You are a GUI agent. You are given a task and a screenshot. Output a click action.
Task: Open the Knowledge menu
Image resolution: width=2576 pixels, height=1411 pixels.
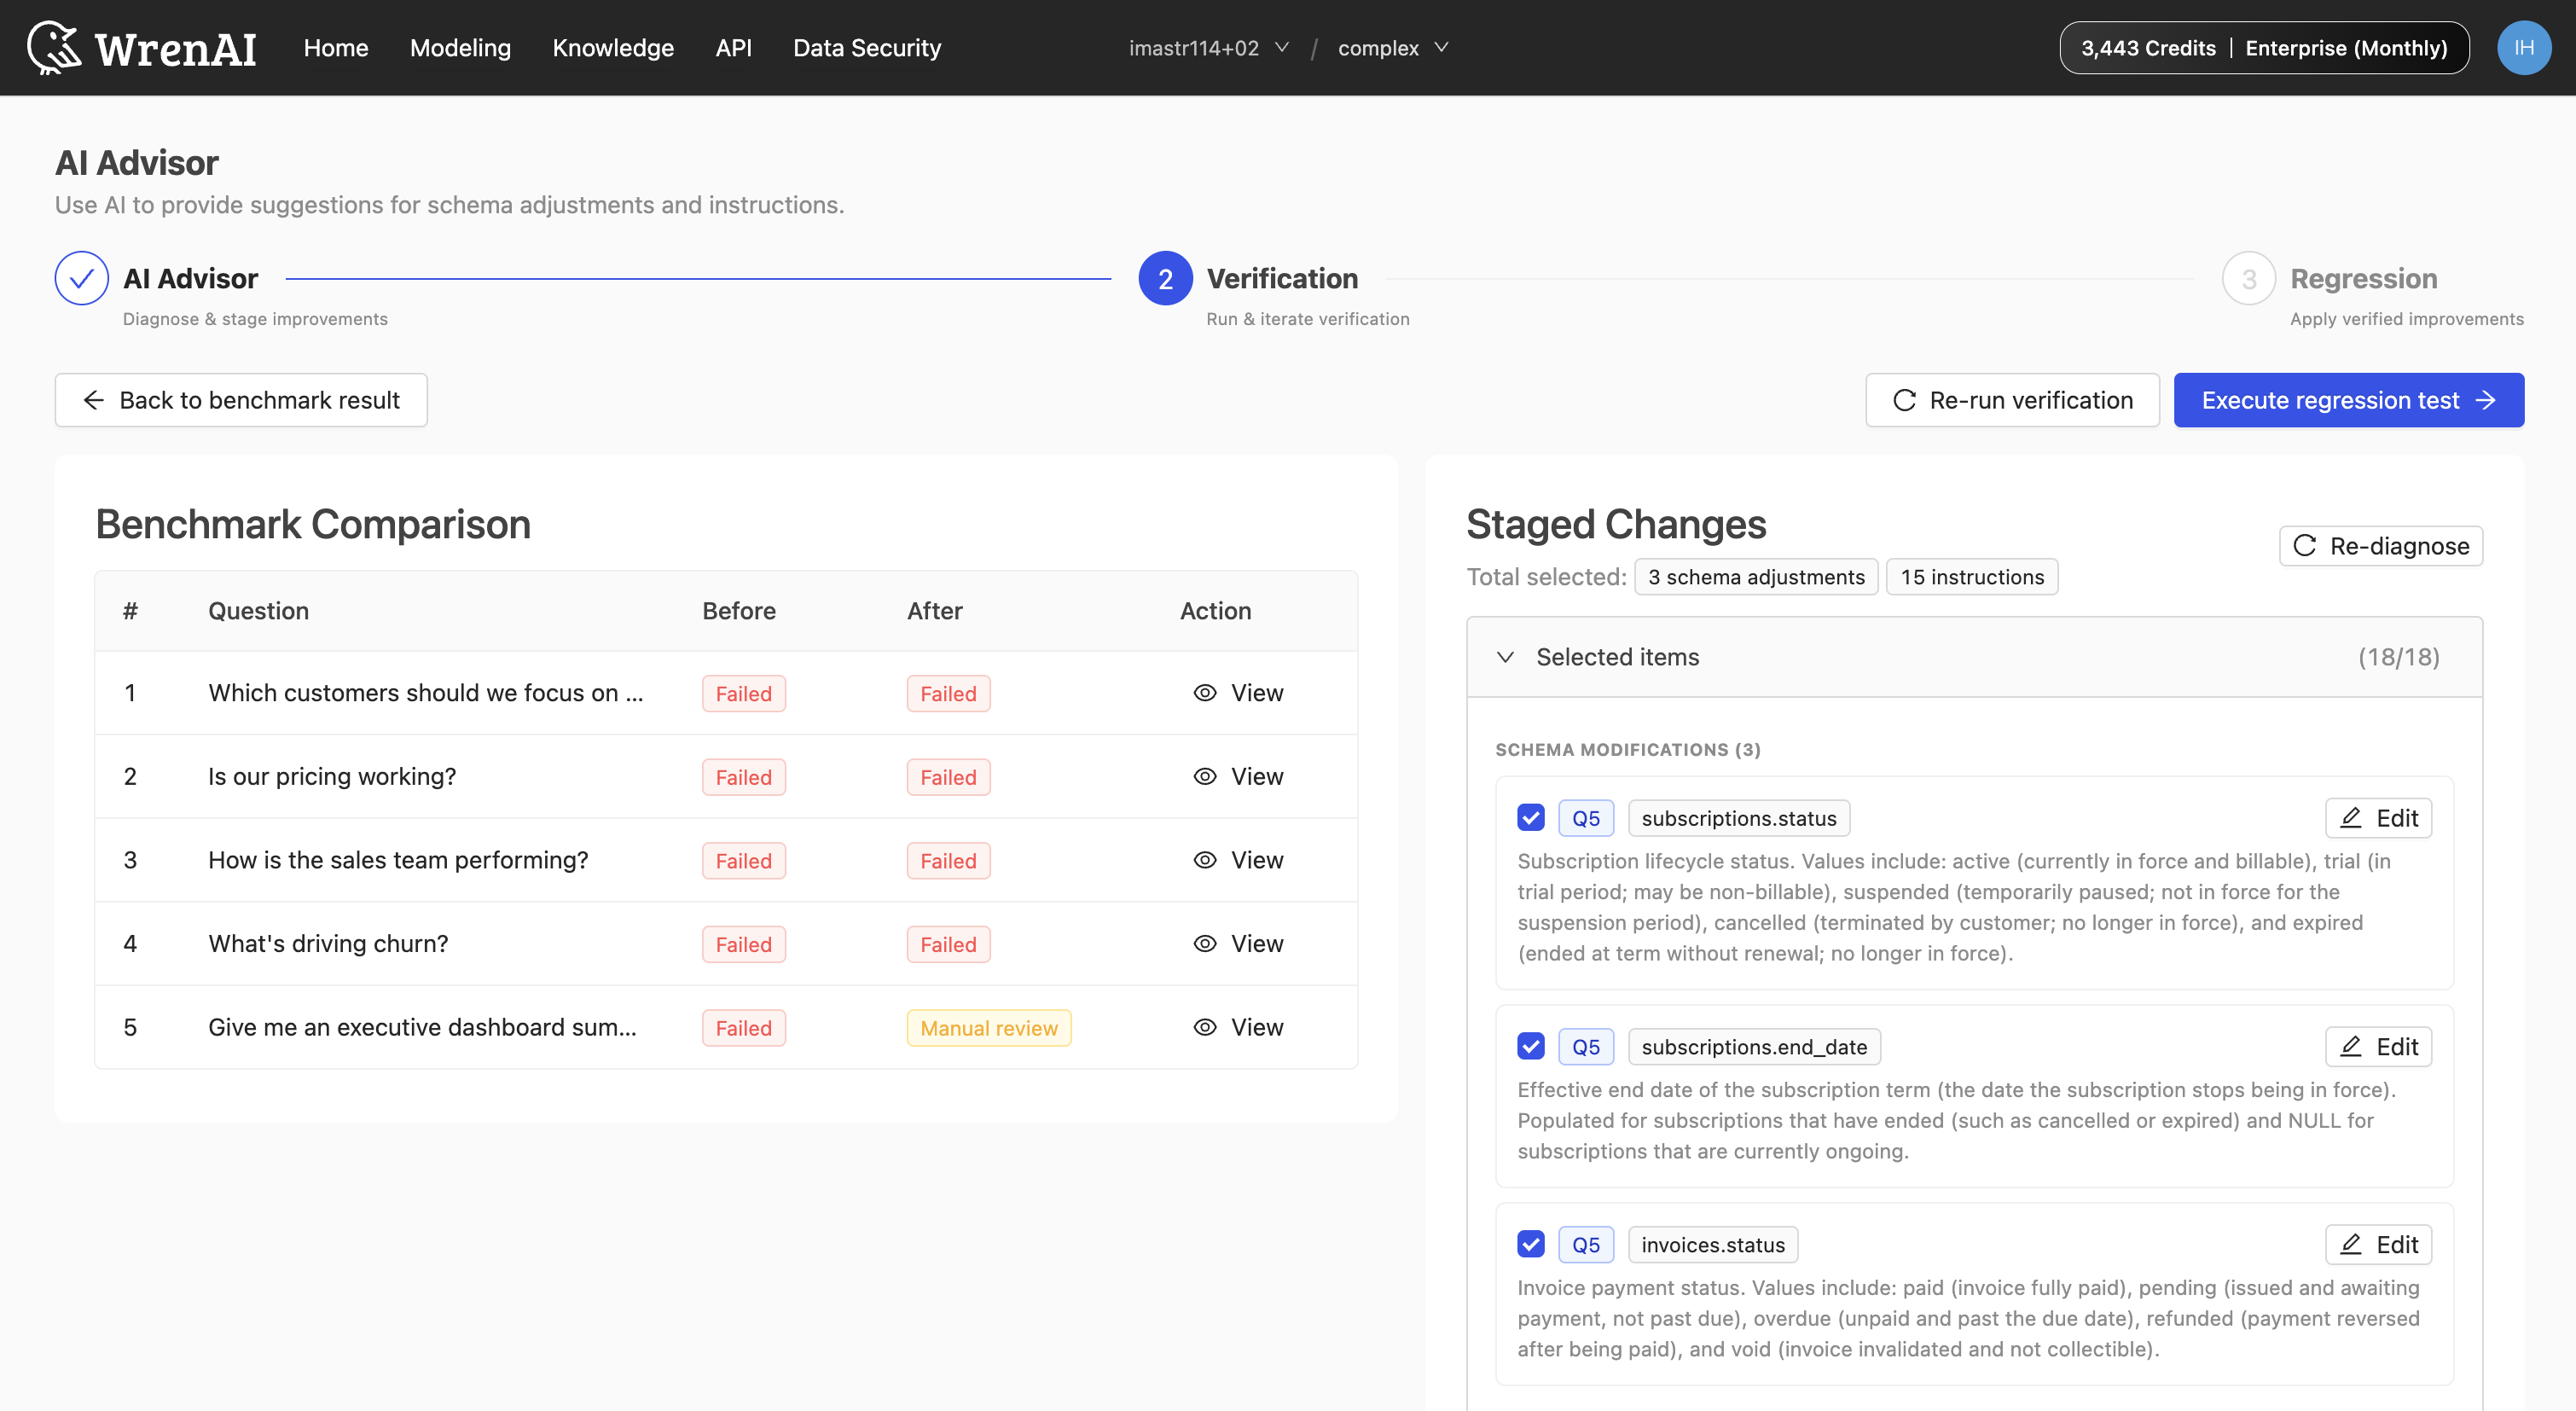613,48
